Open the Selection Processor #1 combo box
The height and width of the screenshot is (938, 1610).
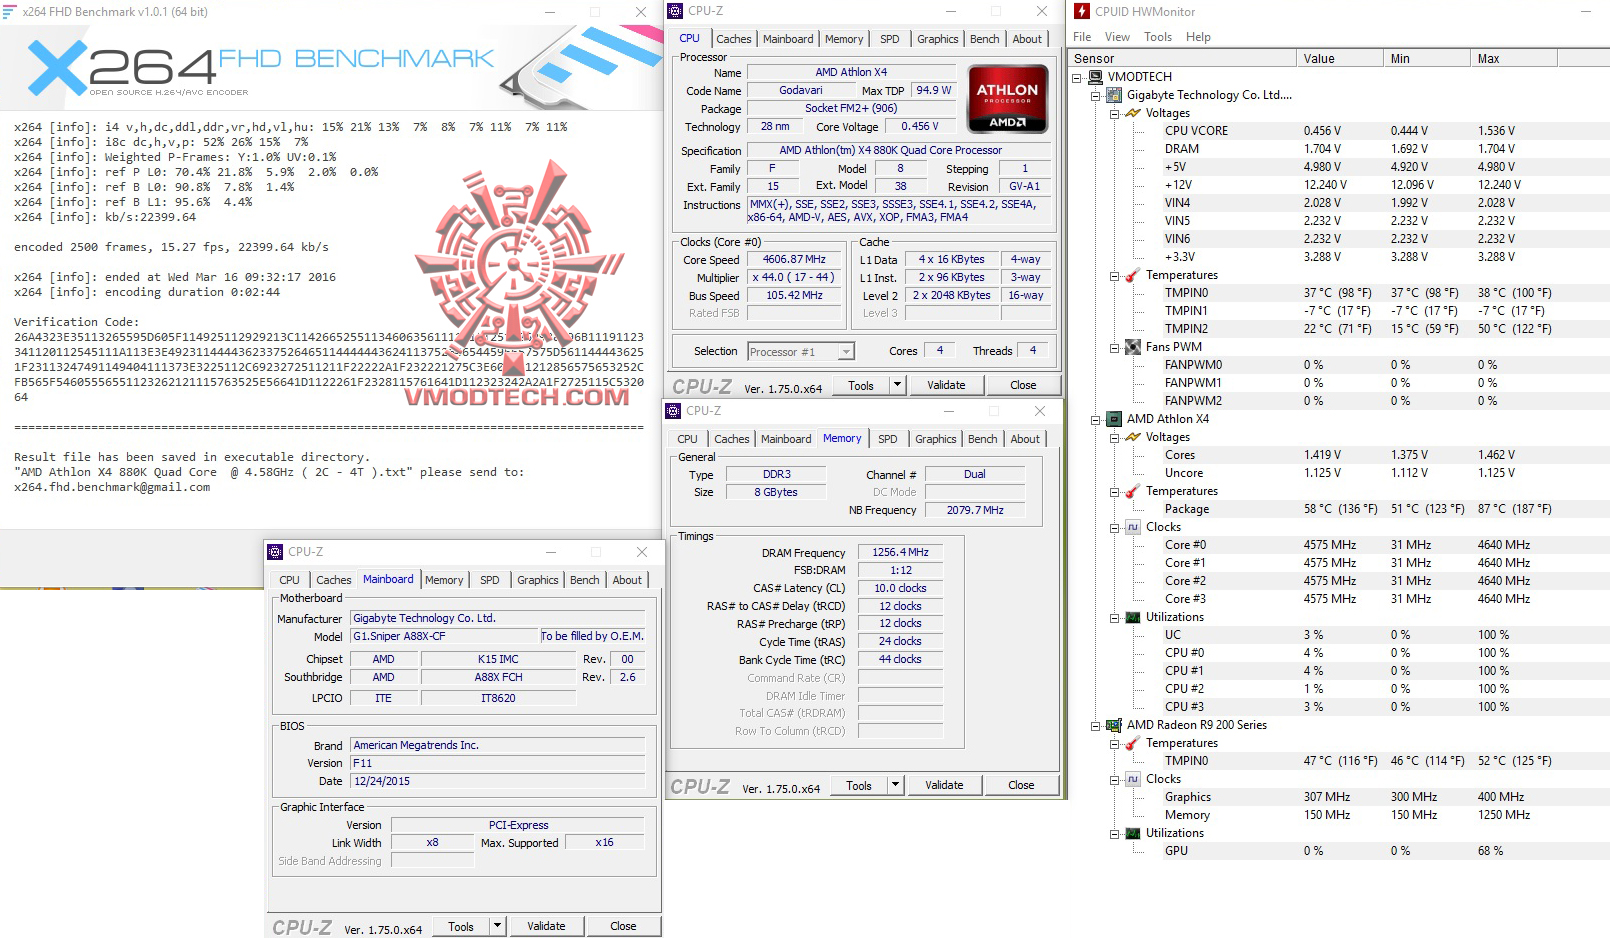click(800, 352)
